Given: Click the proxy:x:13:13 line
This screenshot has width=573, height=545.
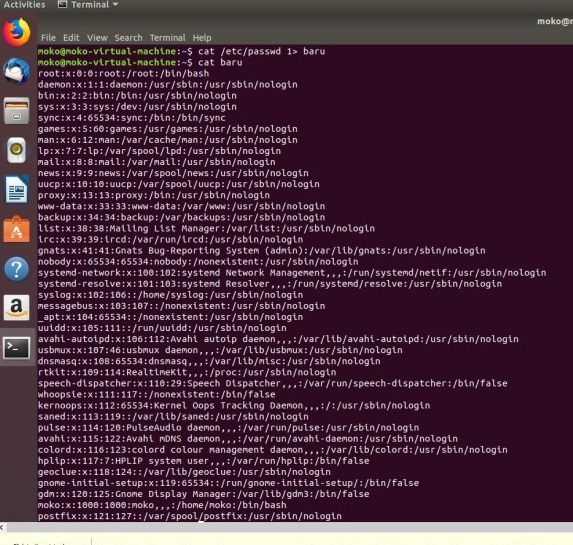Looking at the screenshot, I should pos(154,195).
